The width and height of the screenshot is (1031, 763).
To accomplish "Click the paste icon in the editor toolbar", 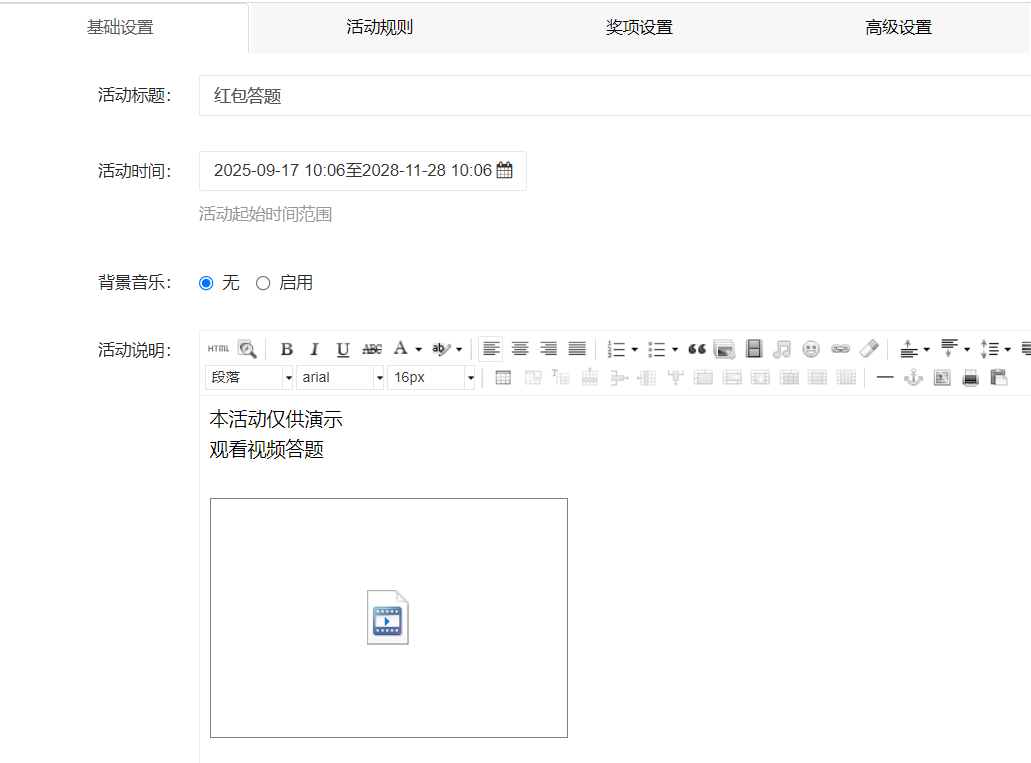I will coord(999,378).
